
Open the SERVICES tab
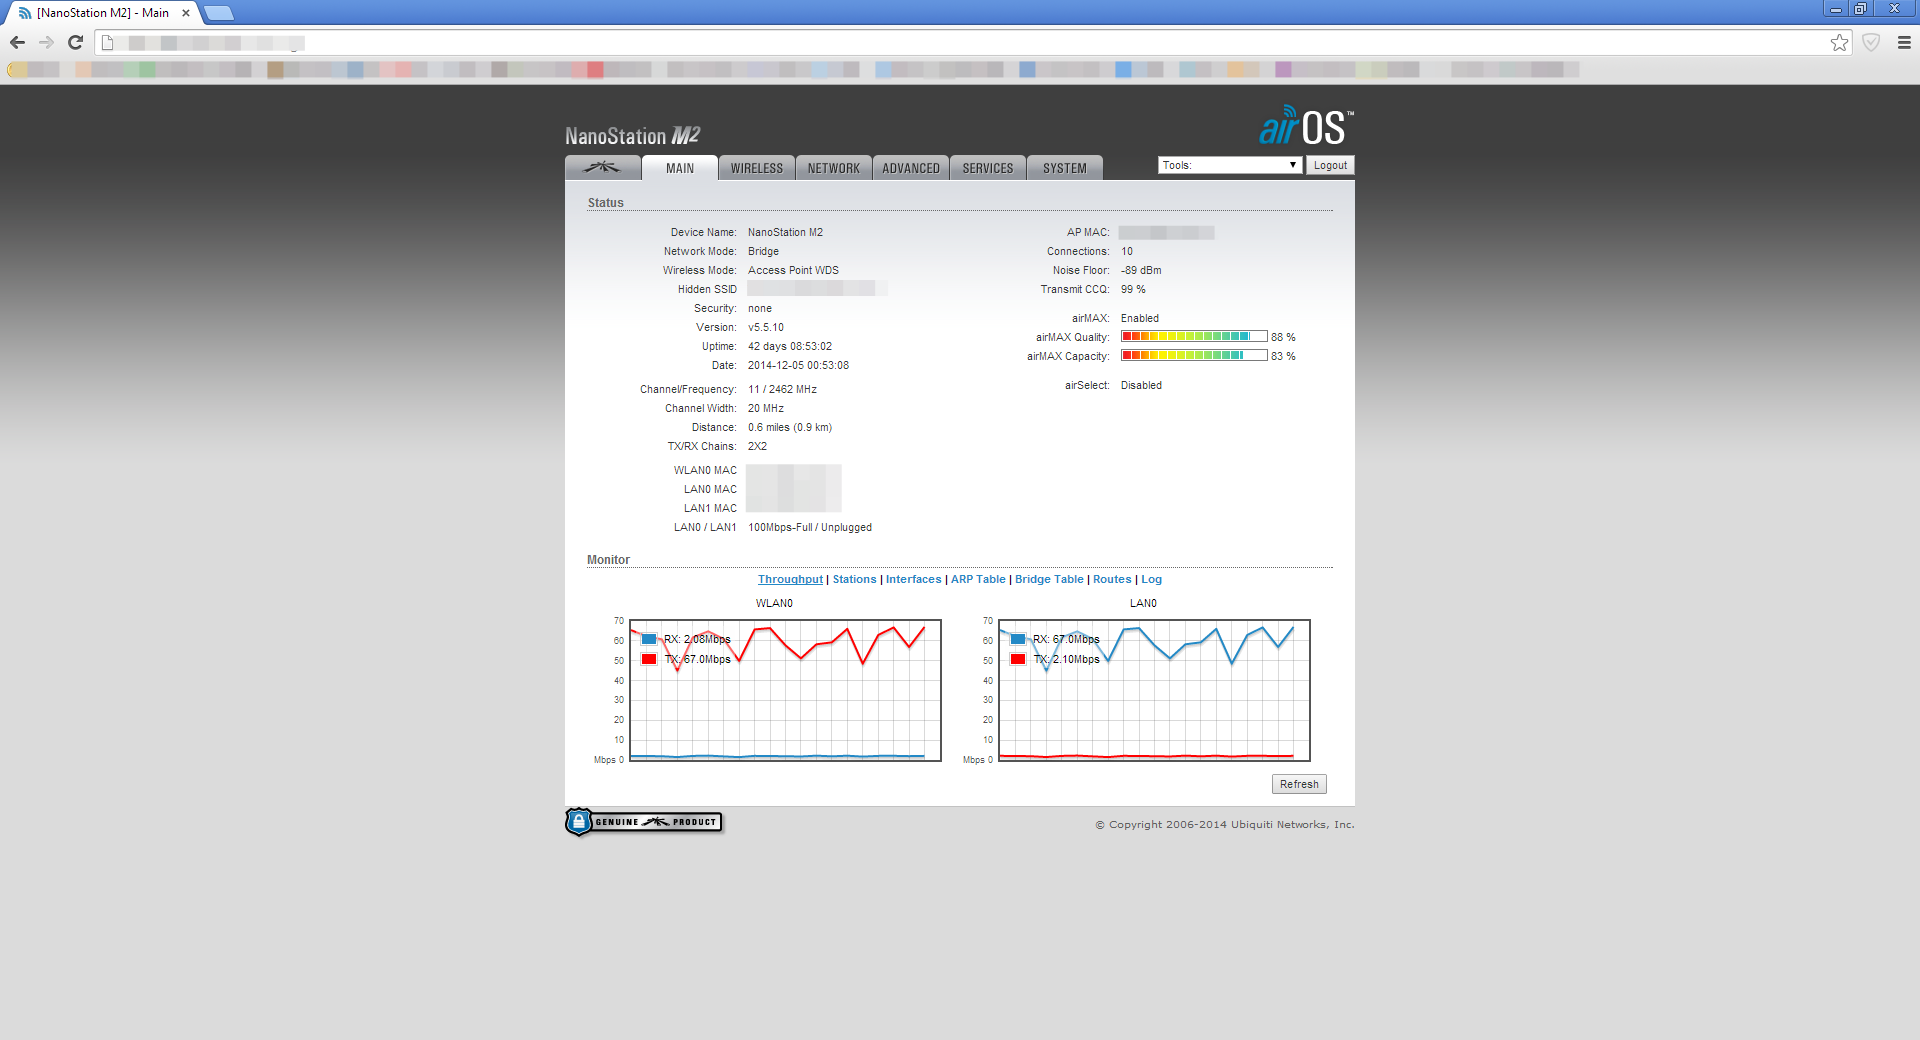pyautogui.click(x=988, y=168)
